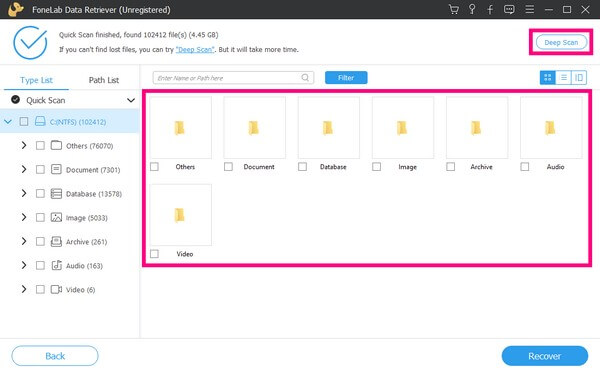Viewport: 600px width, 377px height.
Task: Check the Database (13578) tree checkbox
Action: coord(40,193)
